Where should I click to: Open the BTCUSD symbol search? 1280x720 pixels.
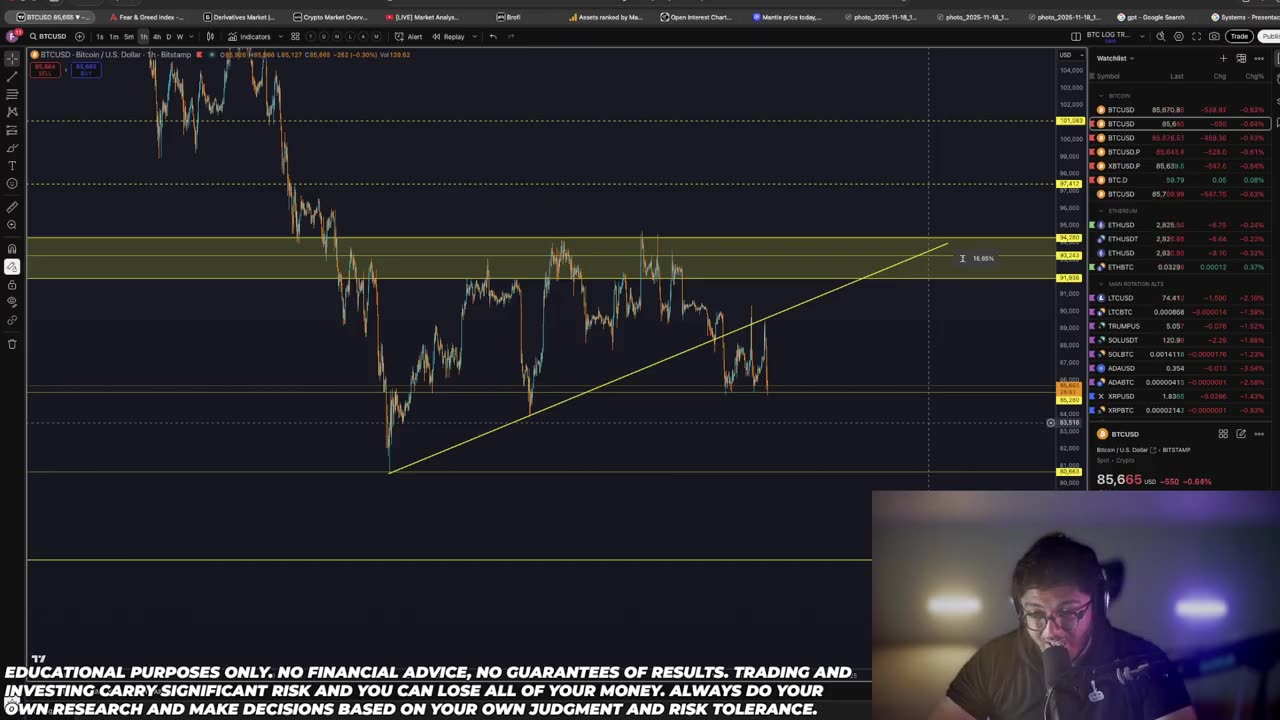[48, 36]
